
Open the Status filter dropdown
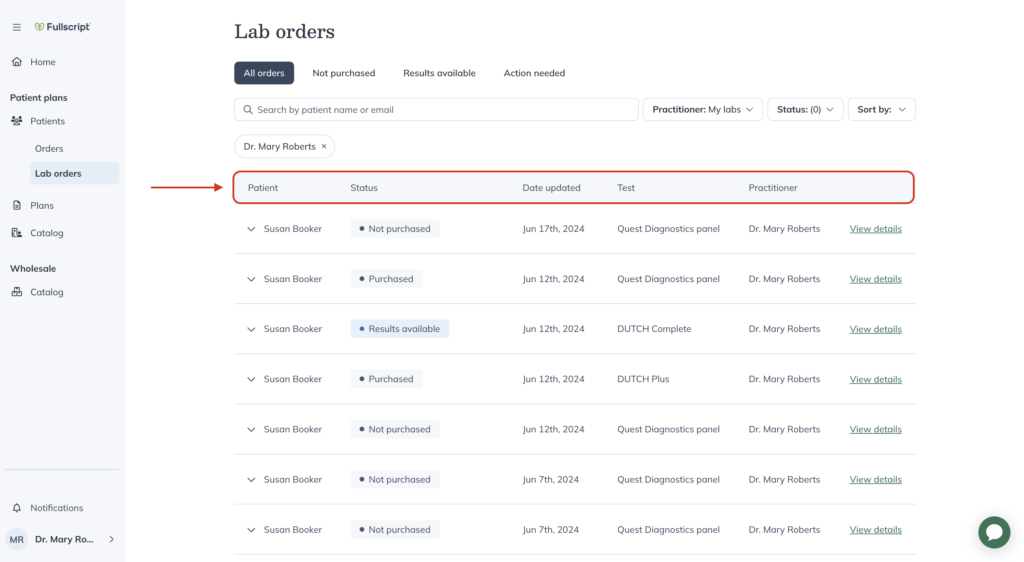coord(805,110)
